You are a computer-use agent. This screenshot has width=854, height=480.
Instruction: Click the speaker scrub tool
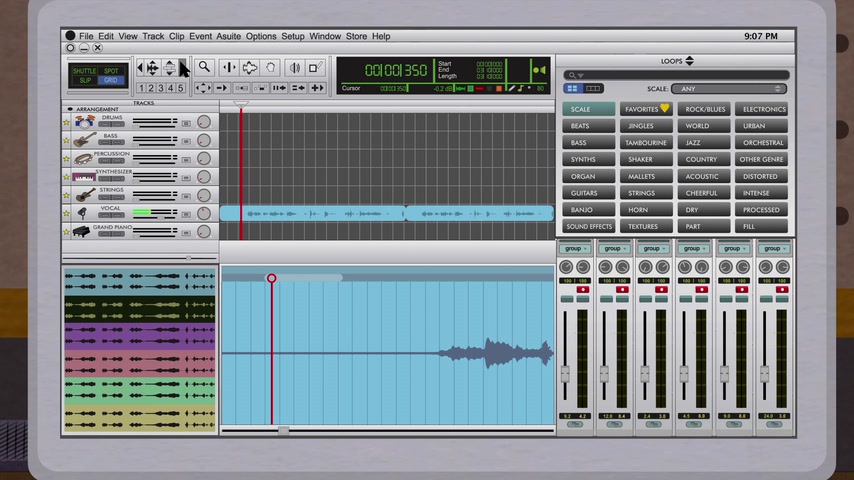click(x=294, y=67)
